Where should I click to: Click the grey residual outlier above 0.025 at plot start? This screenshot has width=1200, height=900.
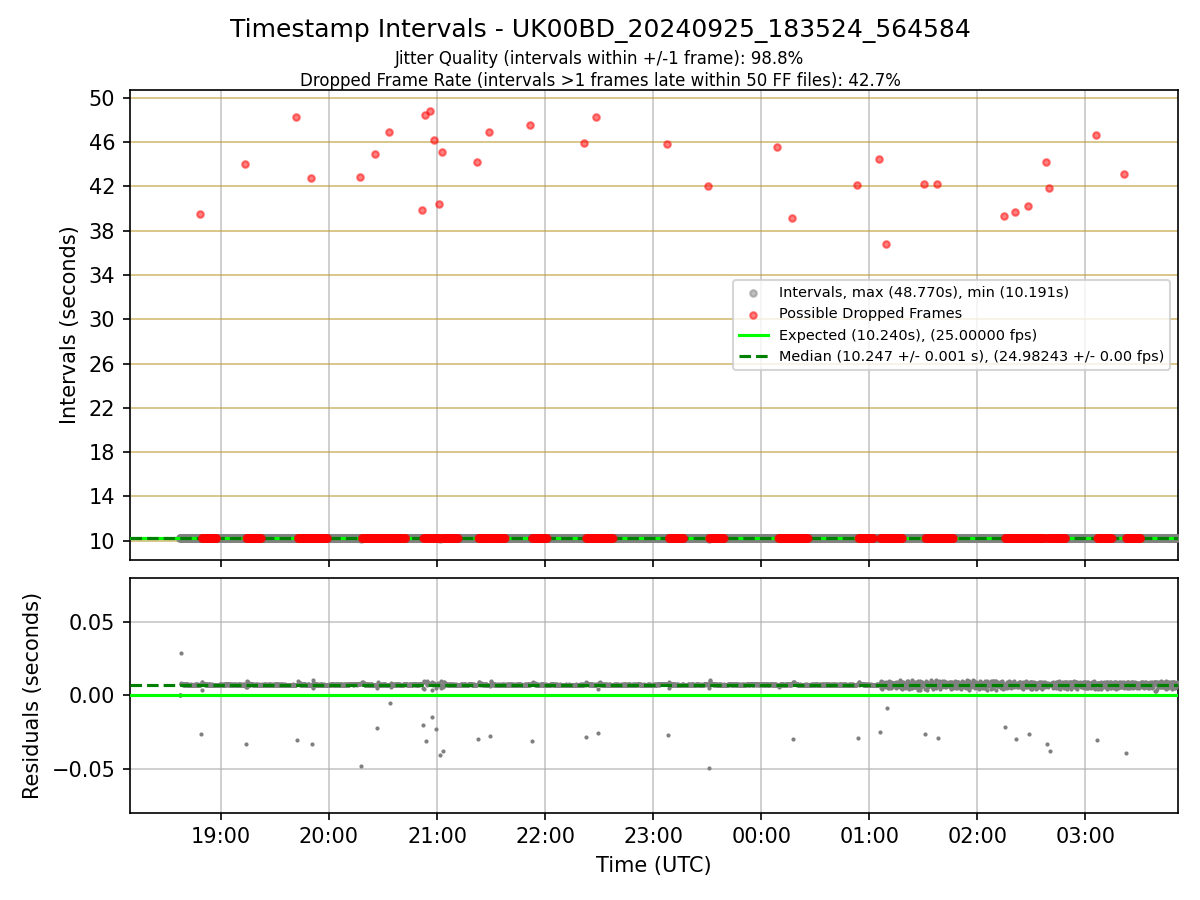point(181,653)
